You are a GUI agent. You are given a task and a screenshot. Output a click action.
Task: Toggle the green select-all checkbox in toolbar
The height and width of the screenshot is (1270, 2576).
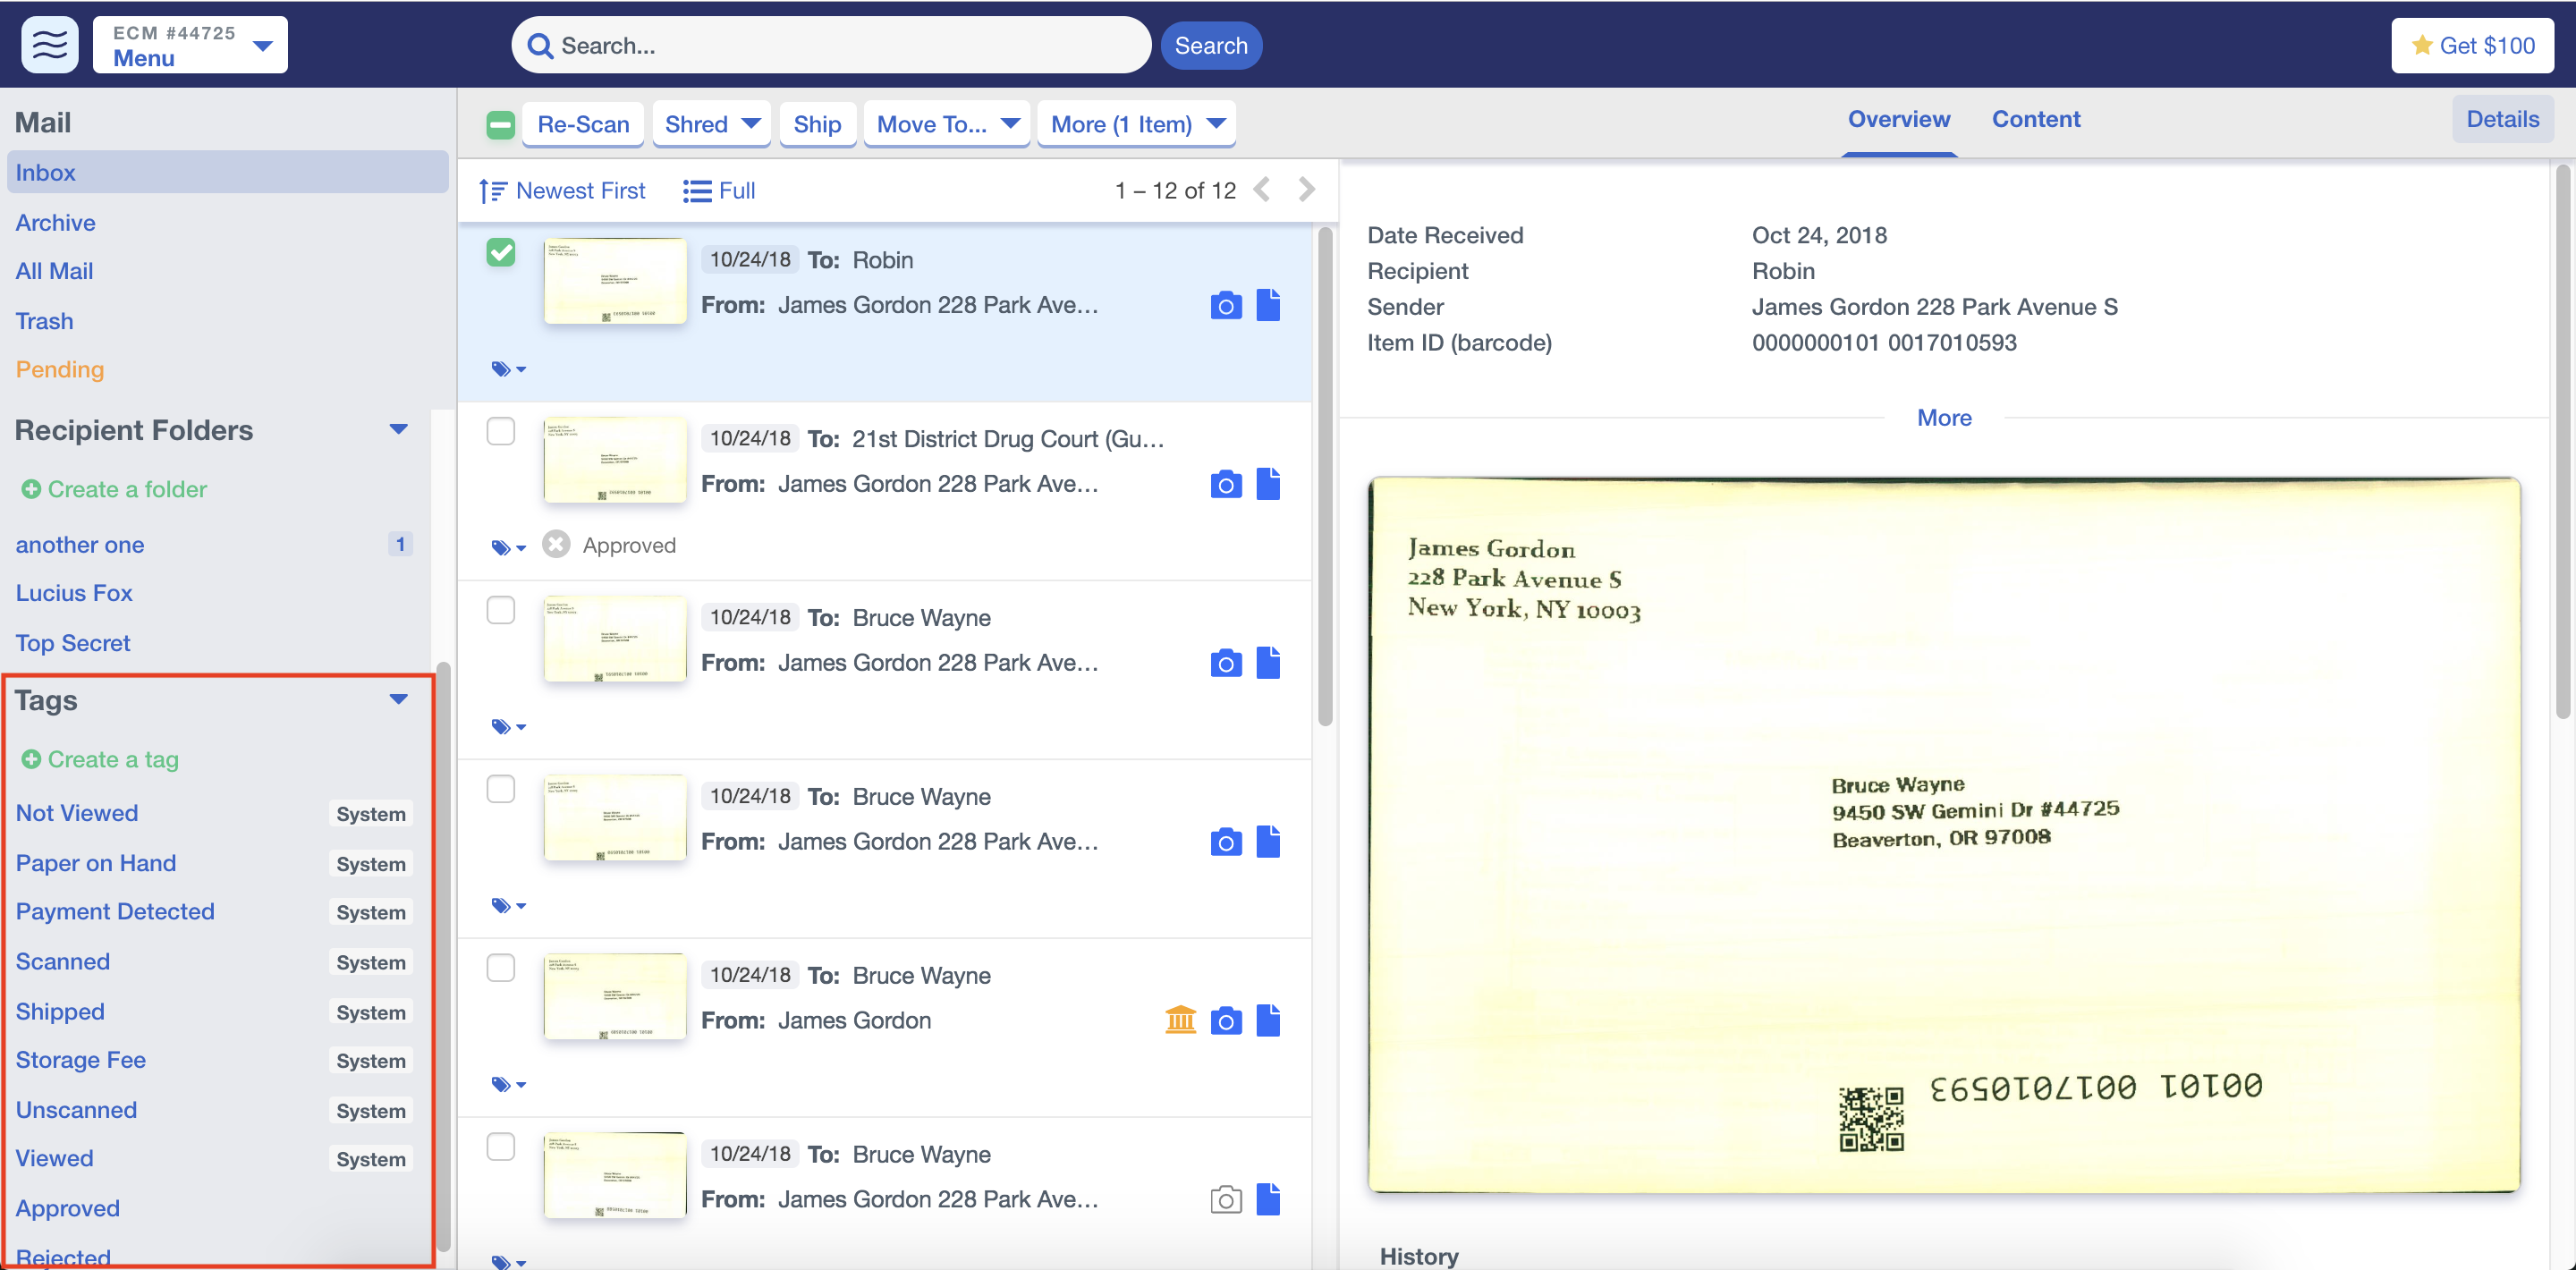tap(500, 124)
